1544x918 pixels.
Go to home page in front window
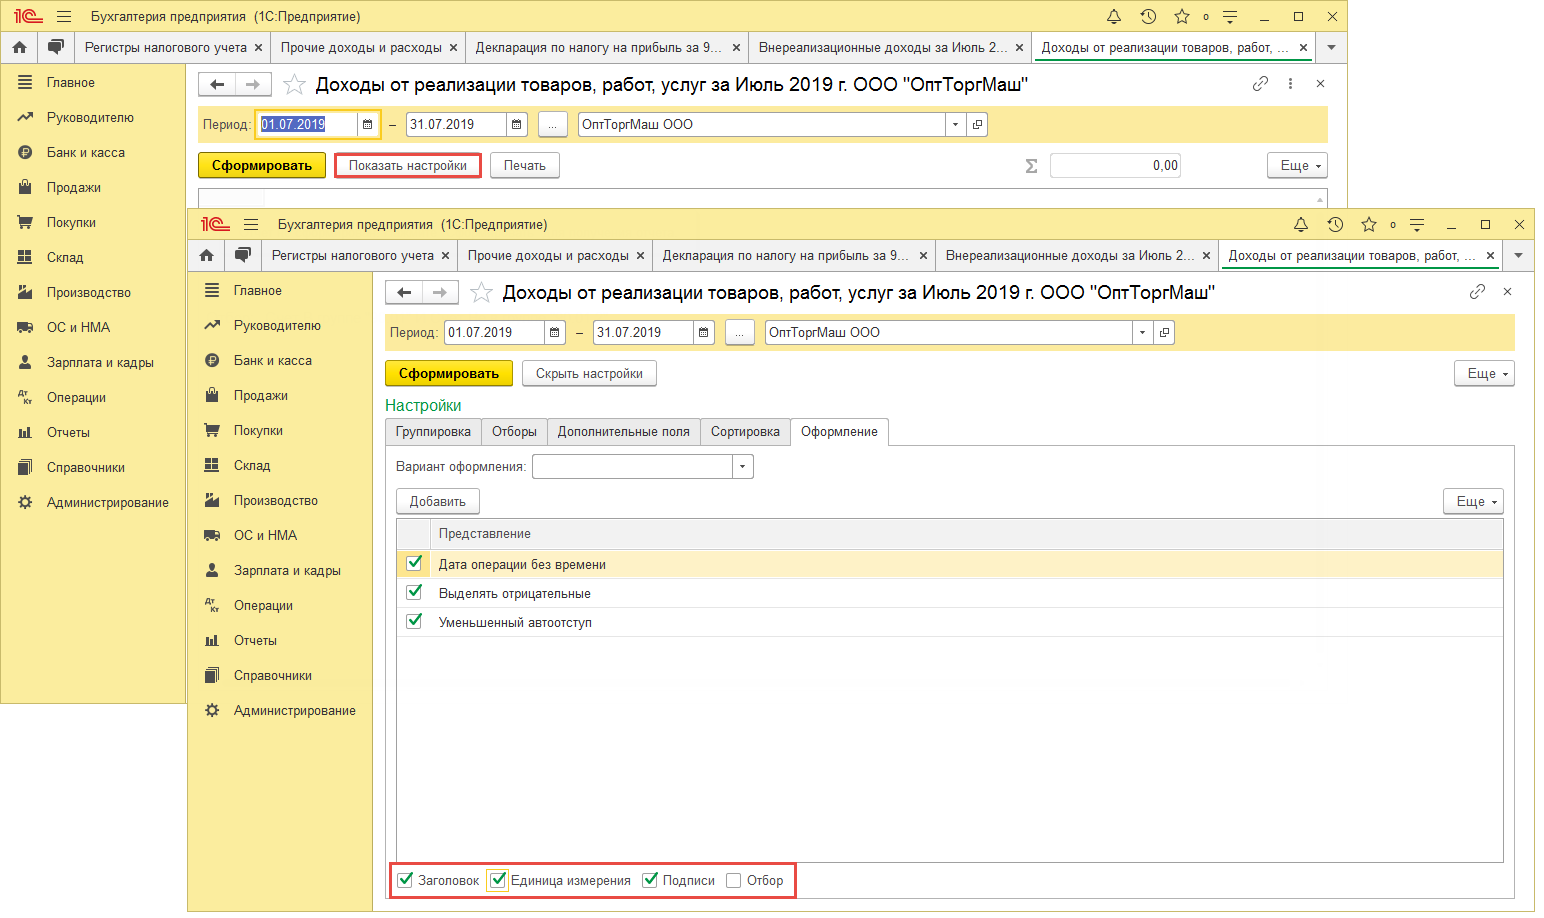pos(206,256)
